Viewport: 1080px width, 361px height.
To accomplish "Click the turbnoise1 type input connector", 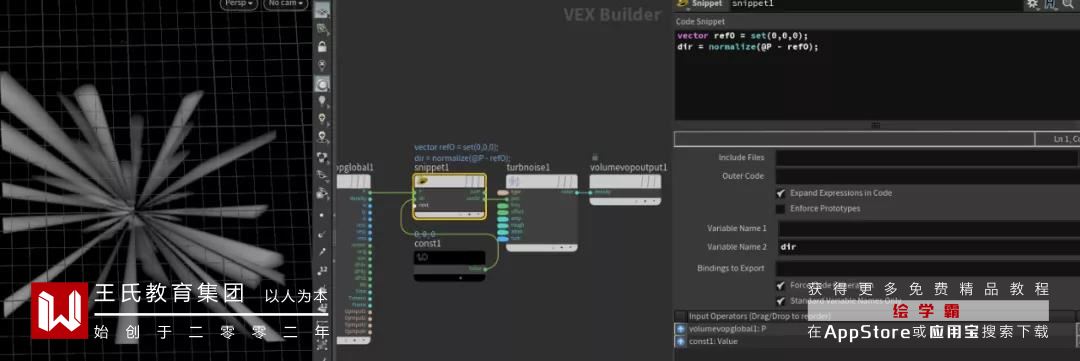I will [503, 192].
